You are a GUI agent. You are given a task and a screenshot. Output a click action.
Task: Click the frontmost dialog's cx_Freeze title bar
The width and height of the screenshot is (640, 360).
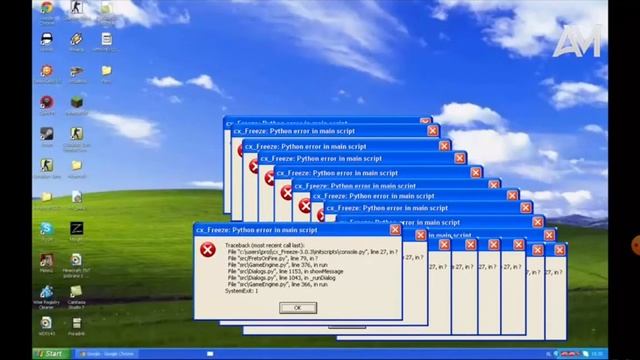point(291,230)
